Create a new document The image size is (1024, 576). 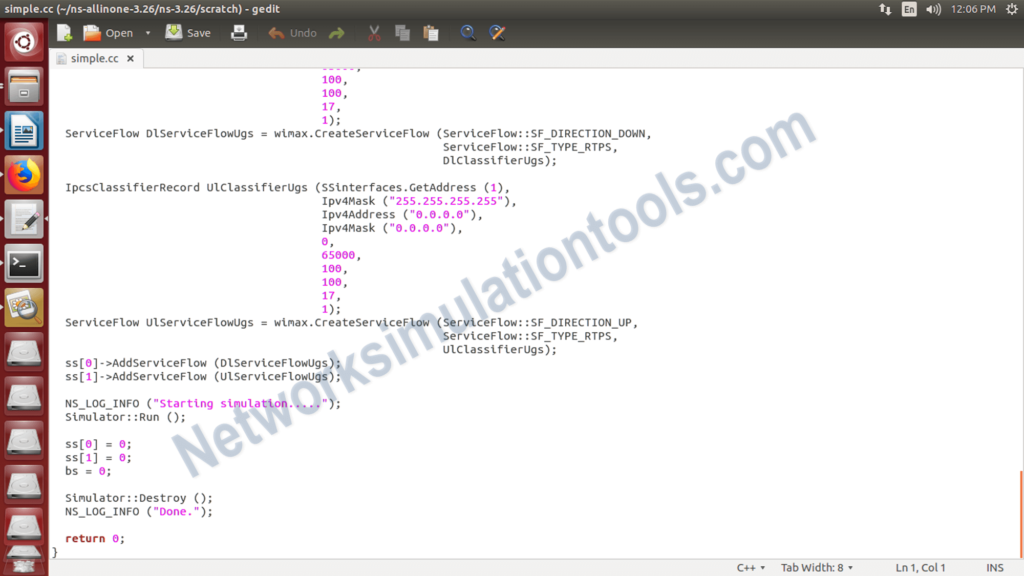[63, 32]
